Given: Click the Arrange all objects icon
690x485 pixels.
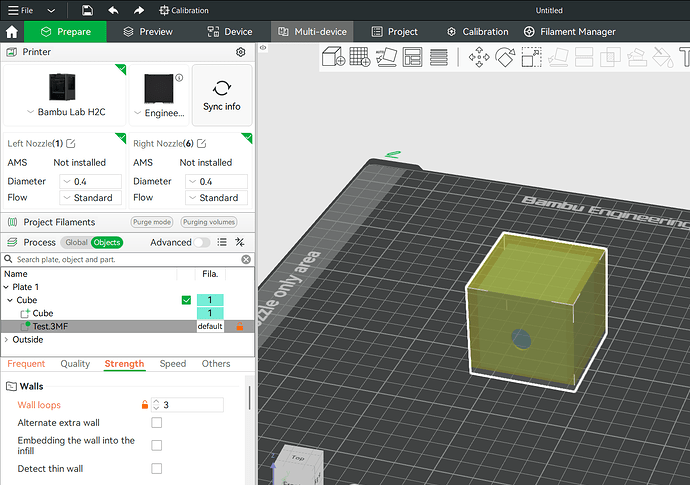Looking at the screenshot, I should (412, 57).
